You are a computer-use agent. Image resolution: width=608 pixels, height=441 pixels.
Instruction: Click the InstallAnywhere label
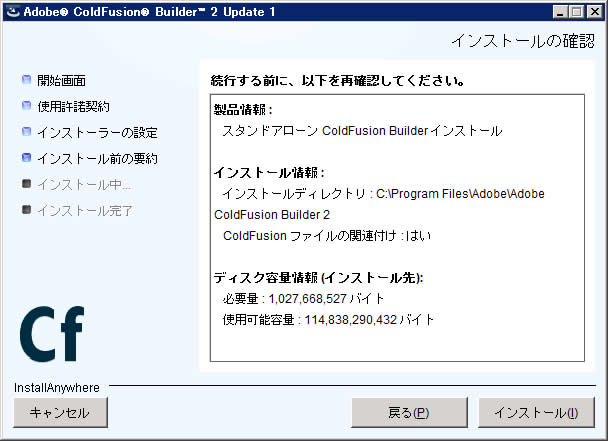tap(57, 387)
